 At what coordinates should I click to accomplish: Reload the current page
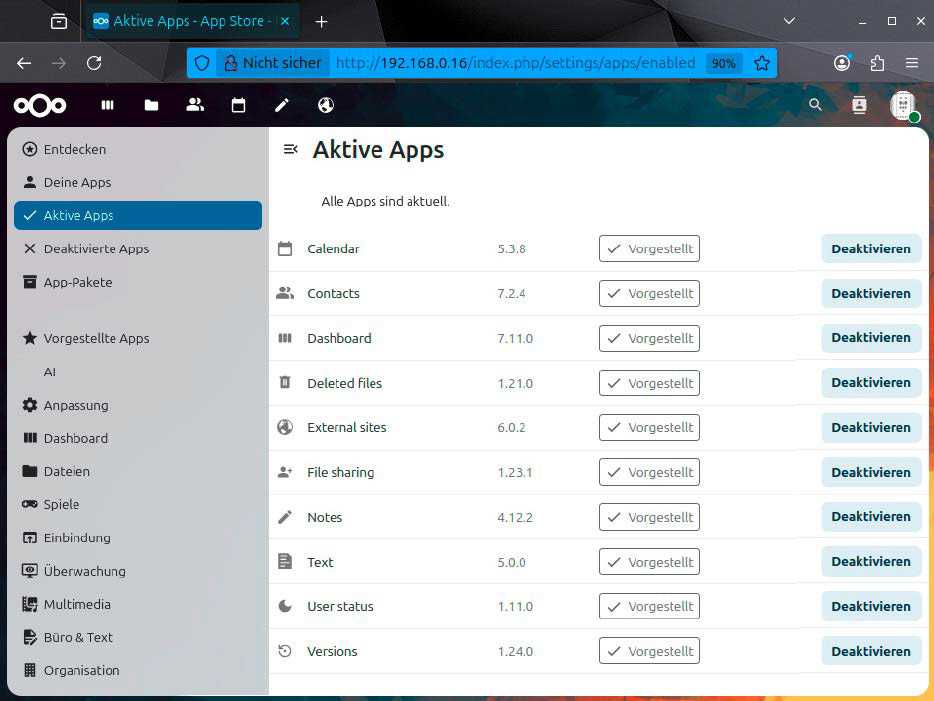(x=94, y=63)
